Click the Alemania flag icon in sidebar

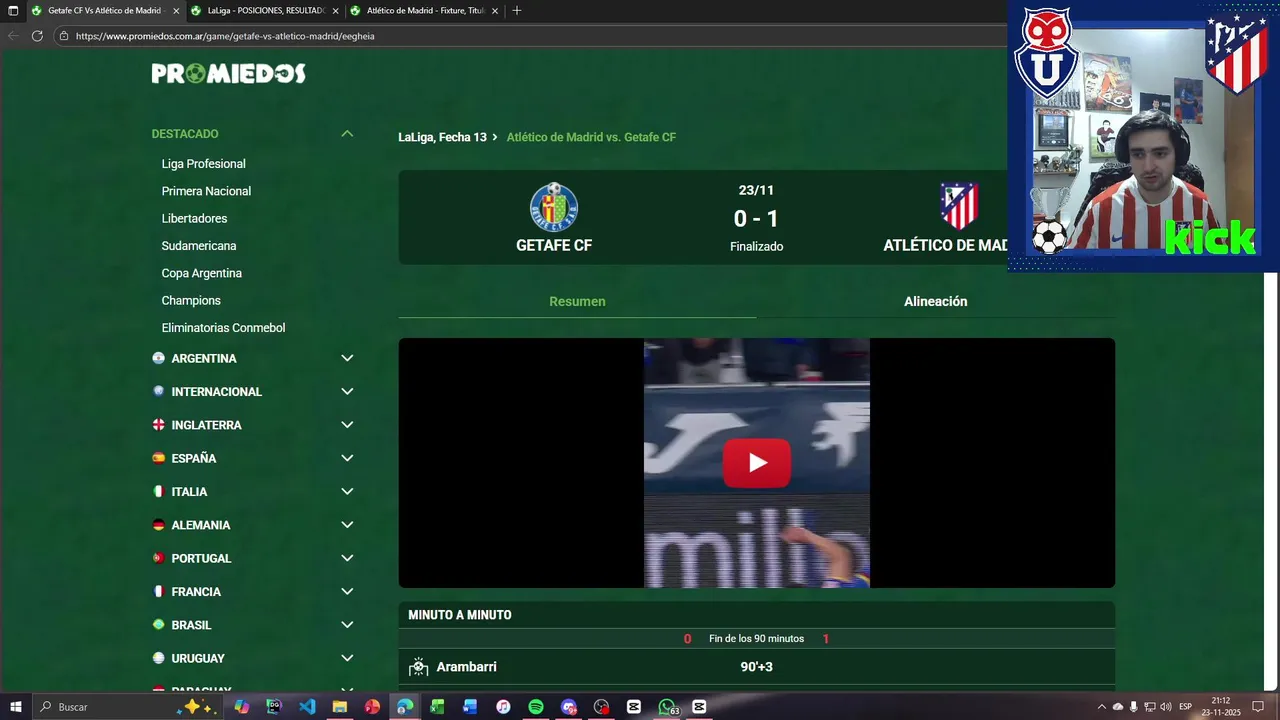point(158,525)
